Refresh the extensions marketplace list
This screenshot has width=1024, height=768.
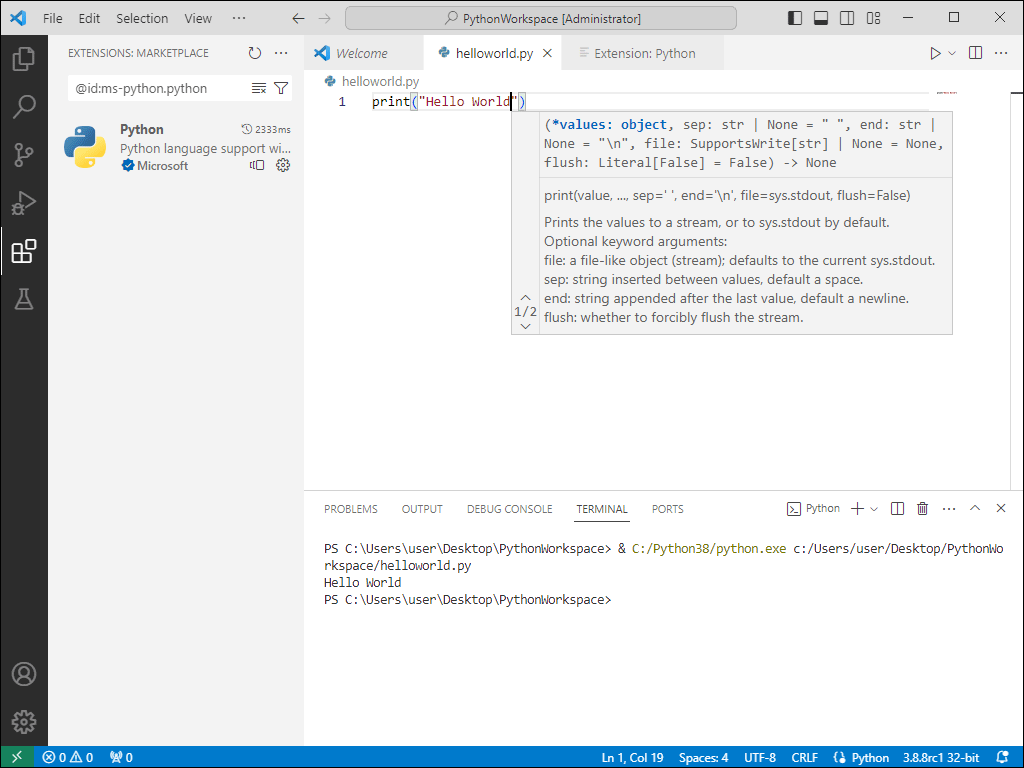[255, 53]
